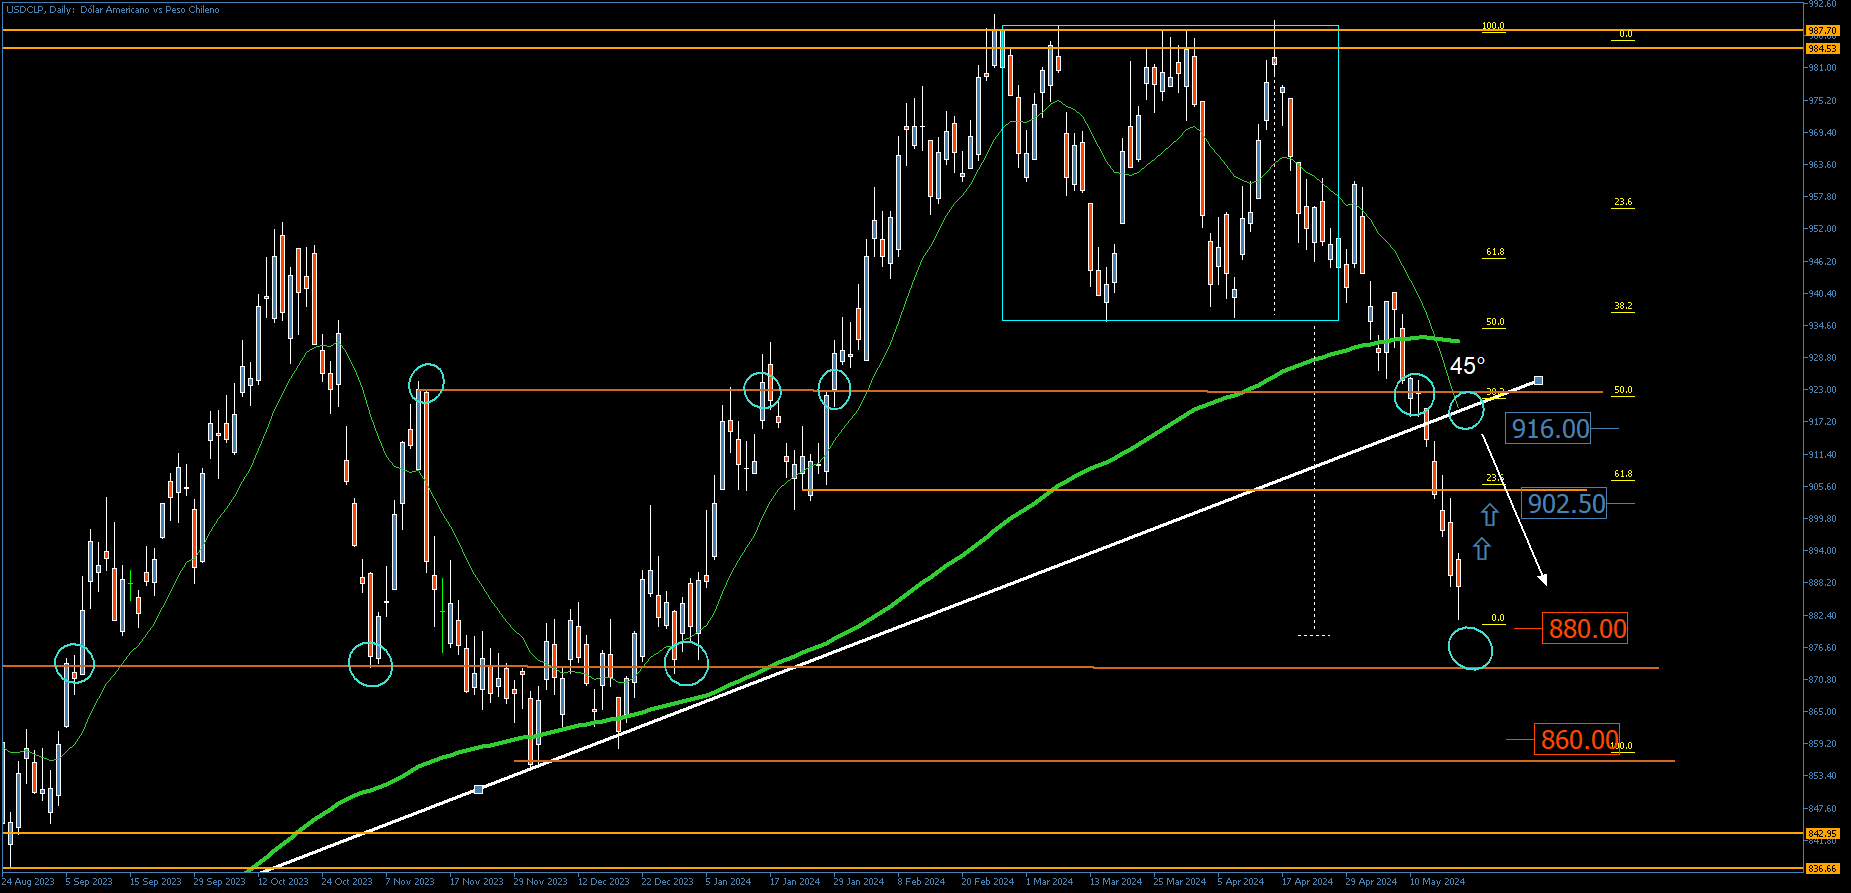Select the lower blue up-arrow below 902.50
Image resolution: width=1851 pixels, height=893 pixels.
(1482, 549)
